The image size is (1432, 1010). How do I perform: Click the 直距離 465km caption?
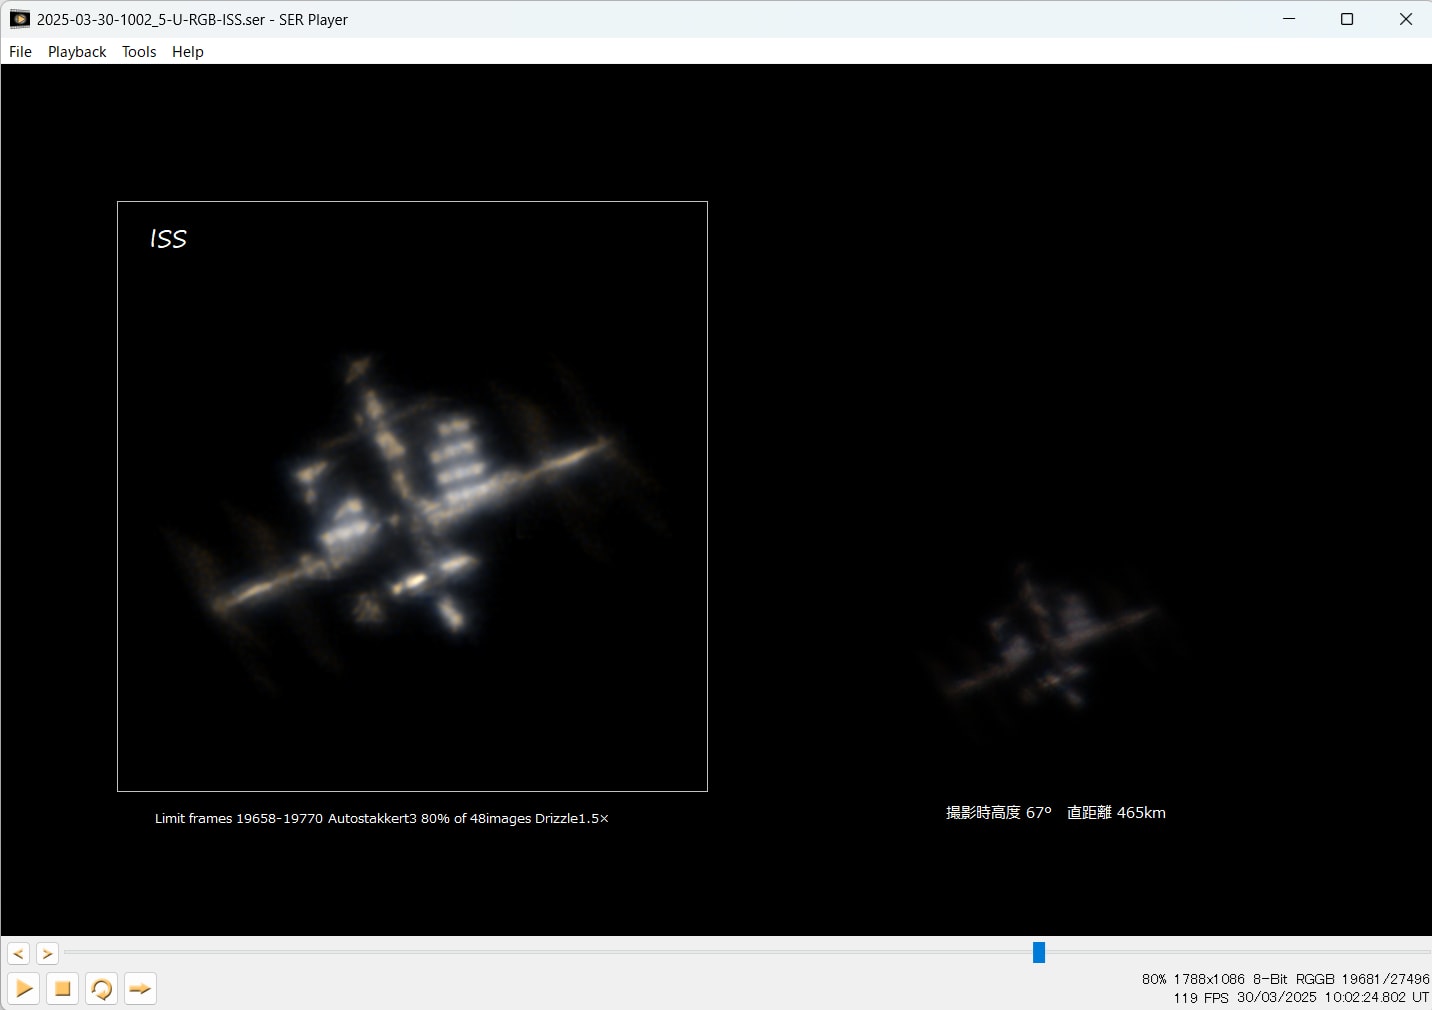click(x=1116, y=812)
